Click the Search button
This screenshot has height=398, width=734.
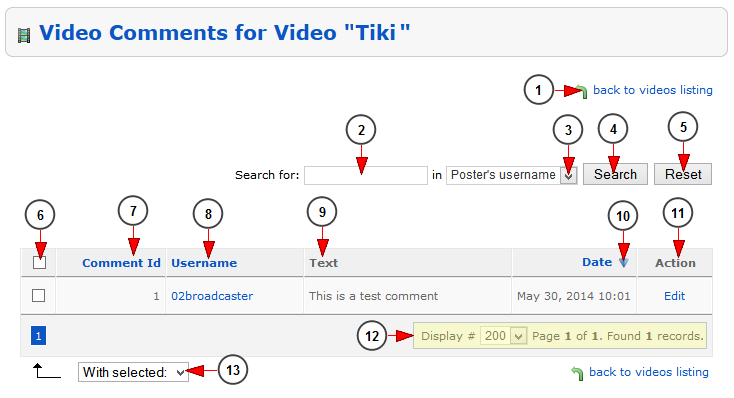615,174
